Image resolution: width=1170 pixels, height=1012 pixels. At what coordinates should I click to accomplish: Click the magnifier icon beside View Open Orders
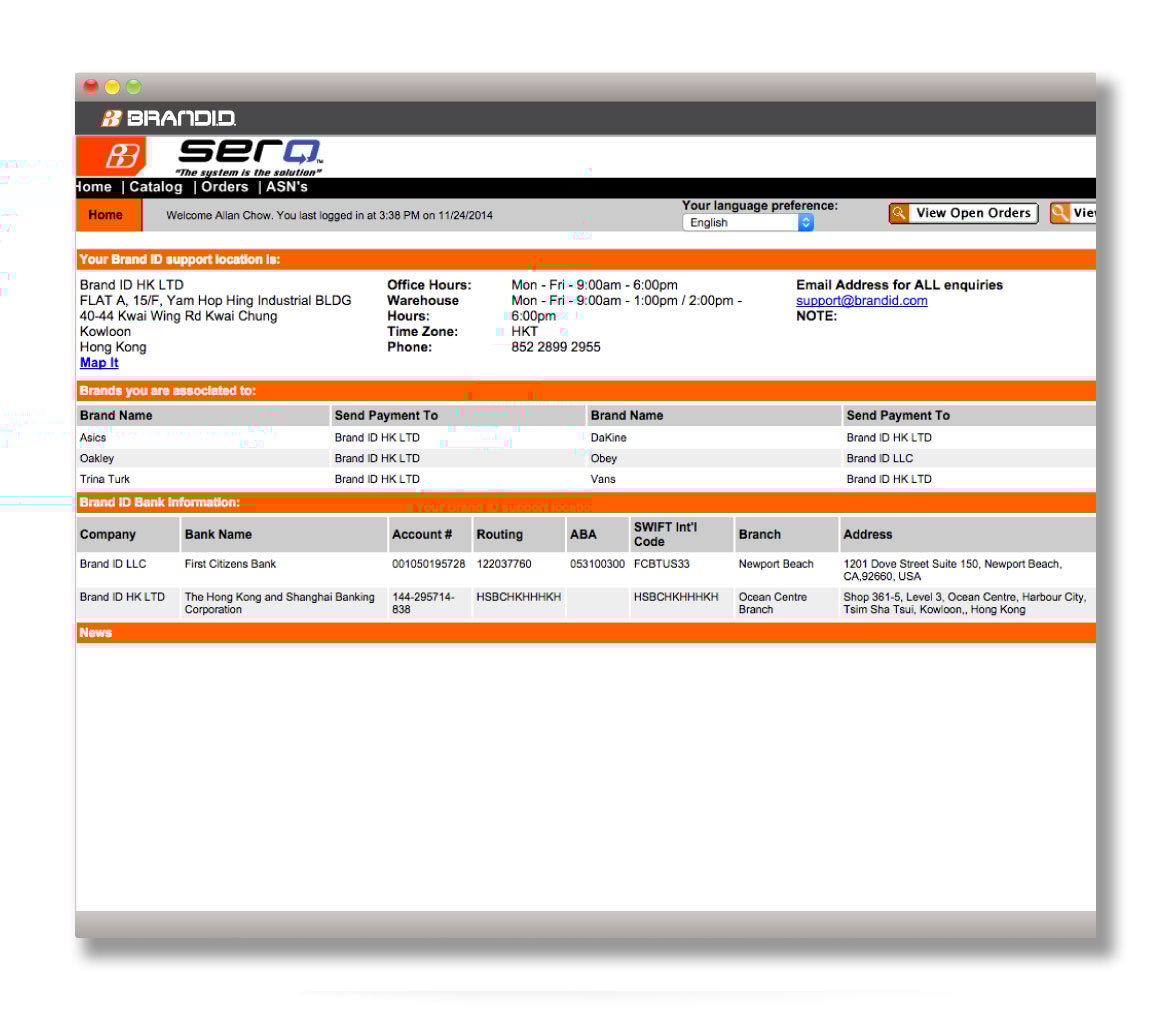pos(899,213)
